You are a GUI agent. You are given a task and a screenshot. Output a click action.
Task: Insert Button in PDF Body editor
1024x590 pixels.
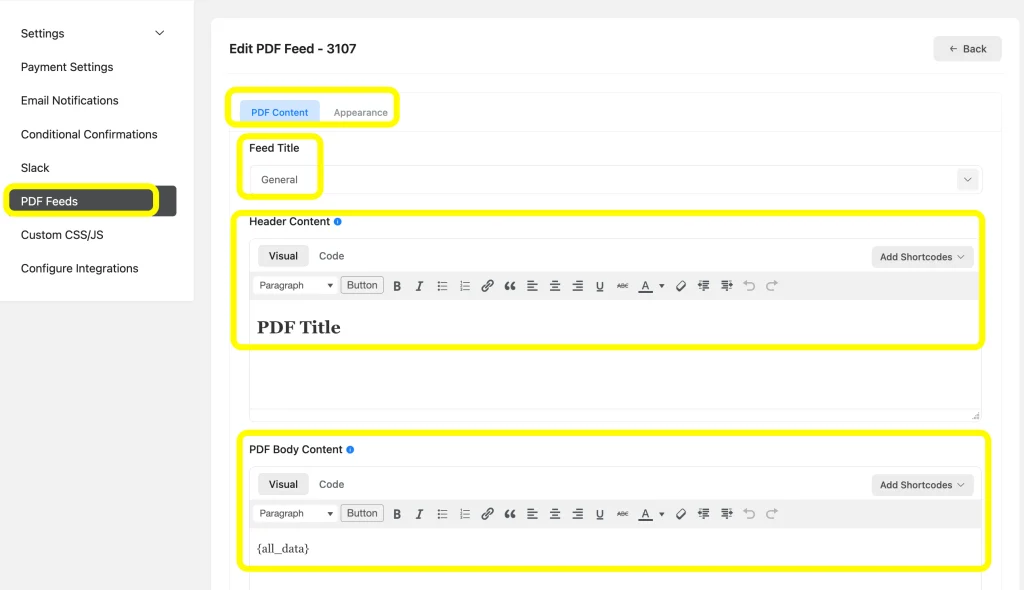(x=362, y=514)
